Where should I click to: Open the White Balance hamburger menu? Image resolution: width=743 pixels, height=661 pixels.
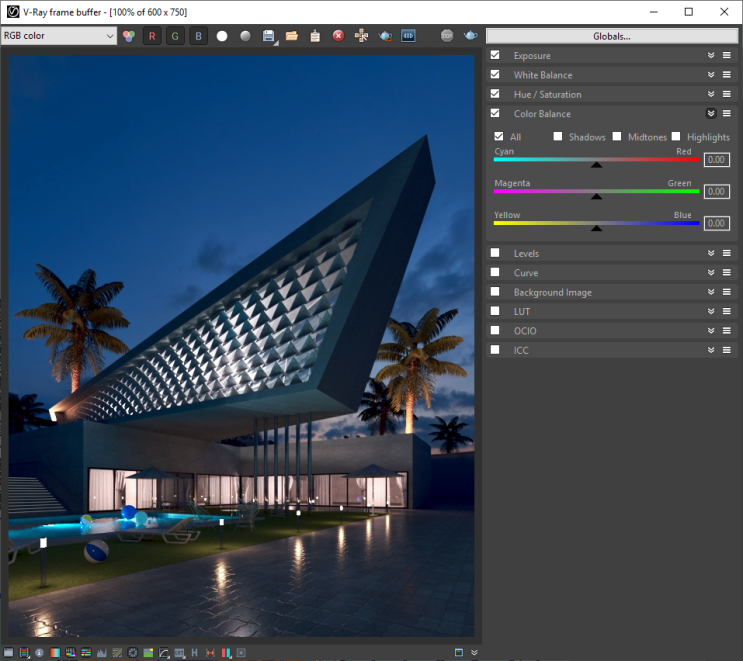pos(727,75)
